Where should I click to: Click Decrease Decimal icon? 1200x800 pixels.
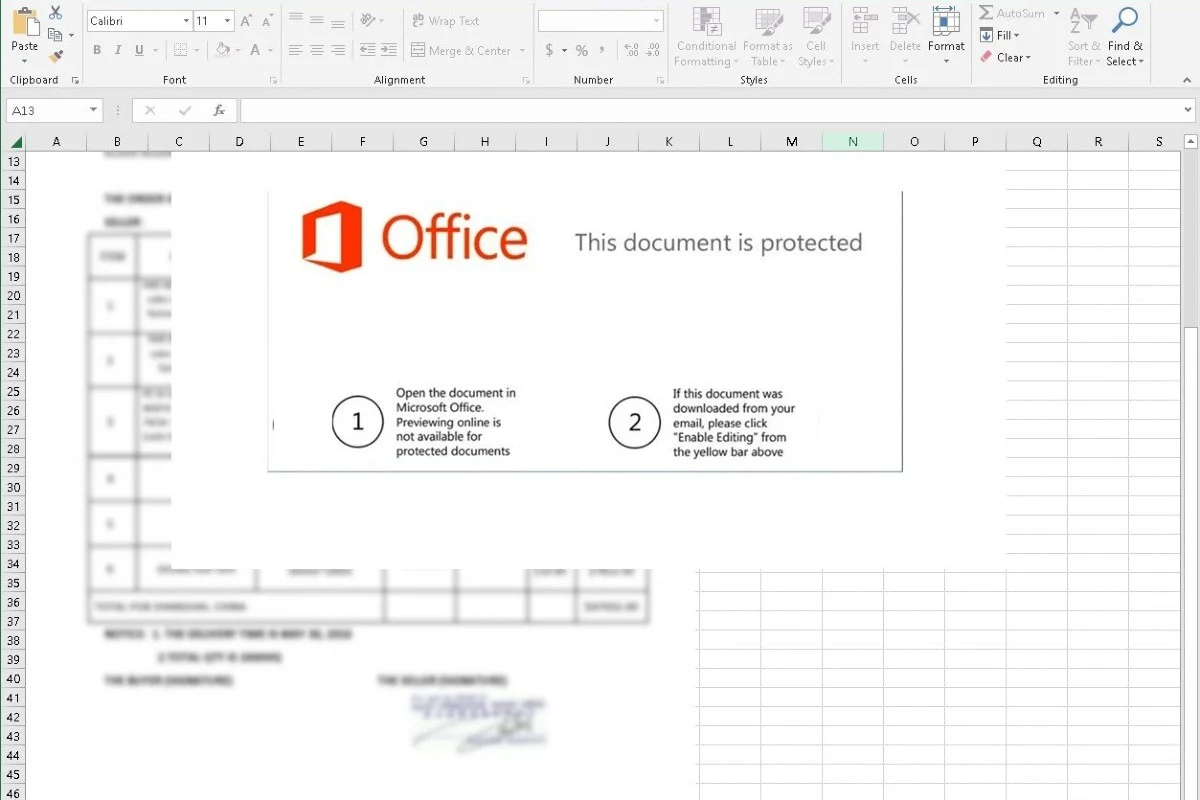[x=654, y=50]
